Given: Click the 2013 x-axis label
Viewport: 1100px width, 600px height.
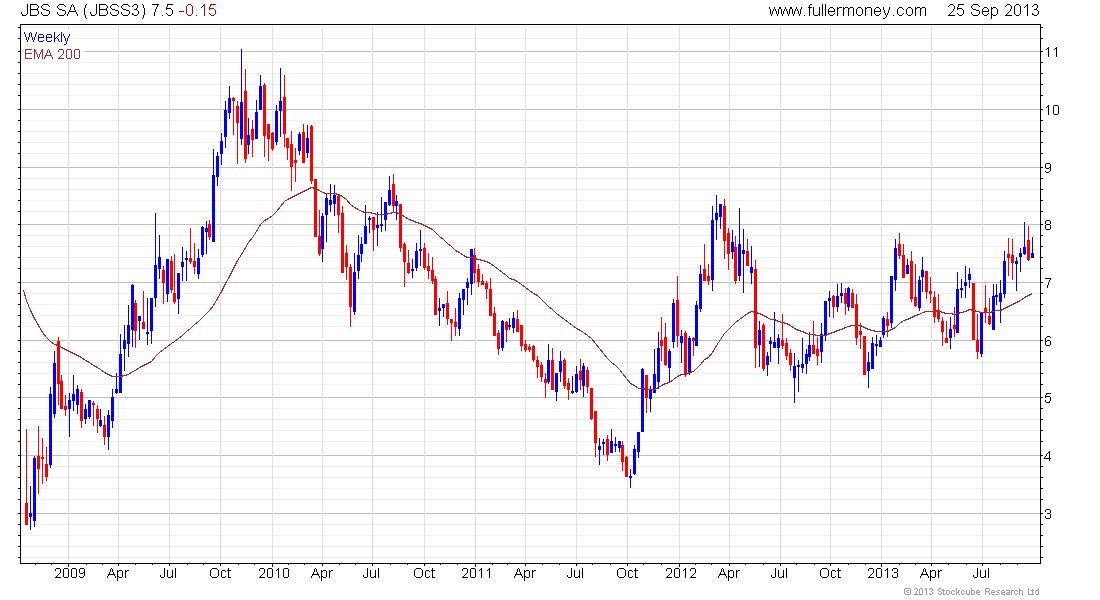Looking at the screenshot, I should (x=883, y=573).
